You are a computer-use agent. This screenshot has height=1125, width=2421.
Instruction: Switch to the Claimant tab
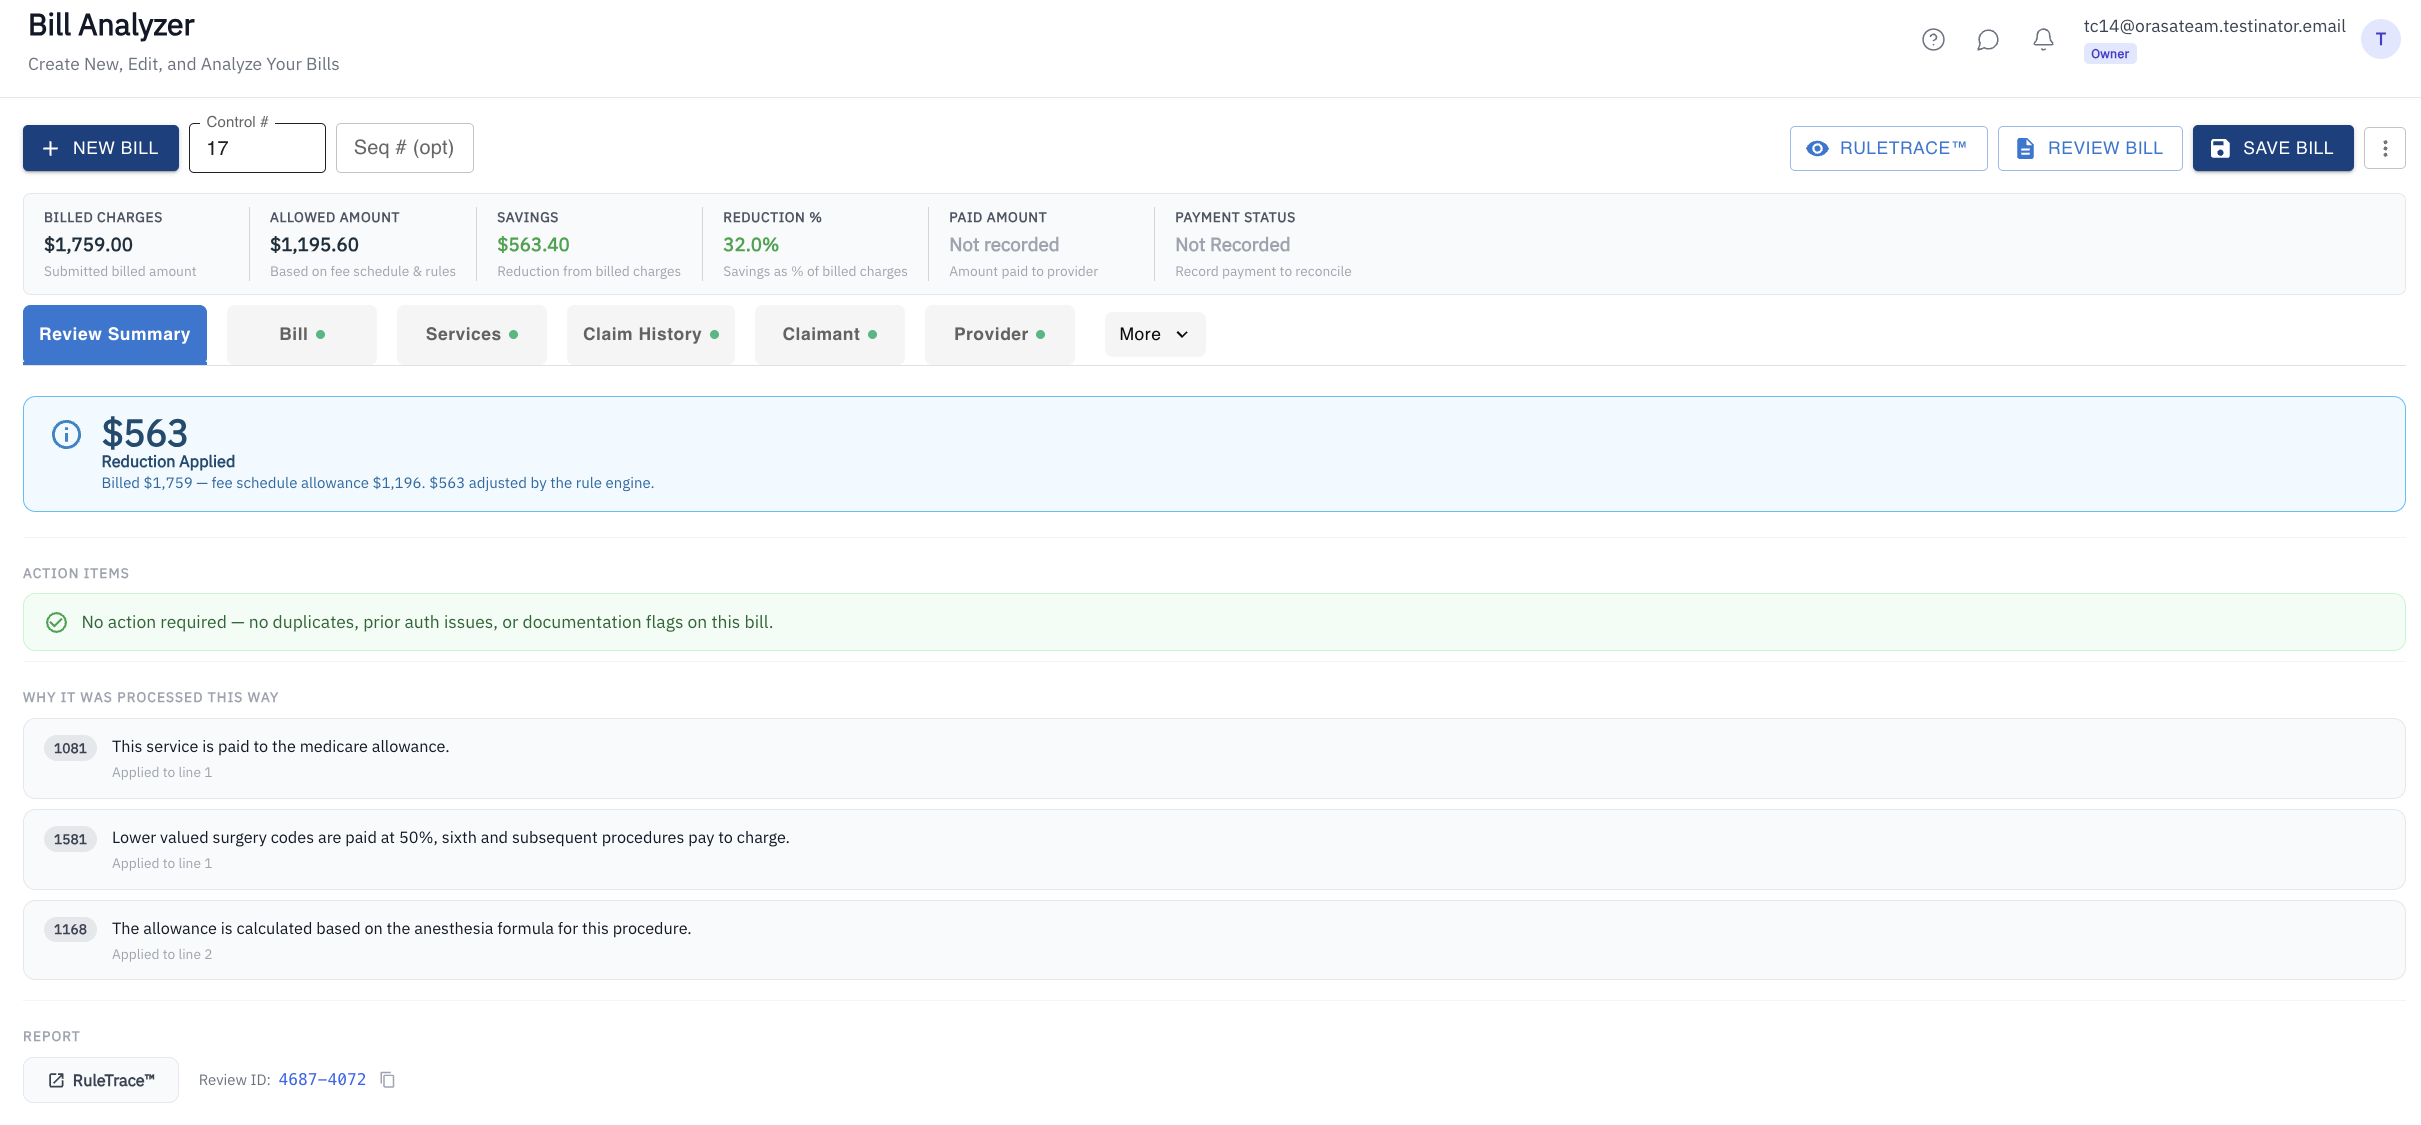[830, 334]
